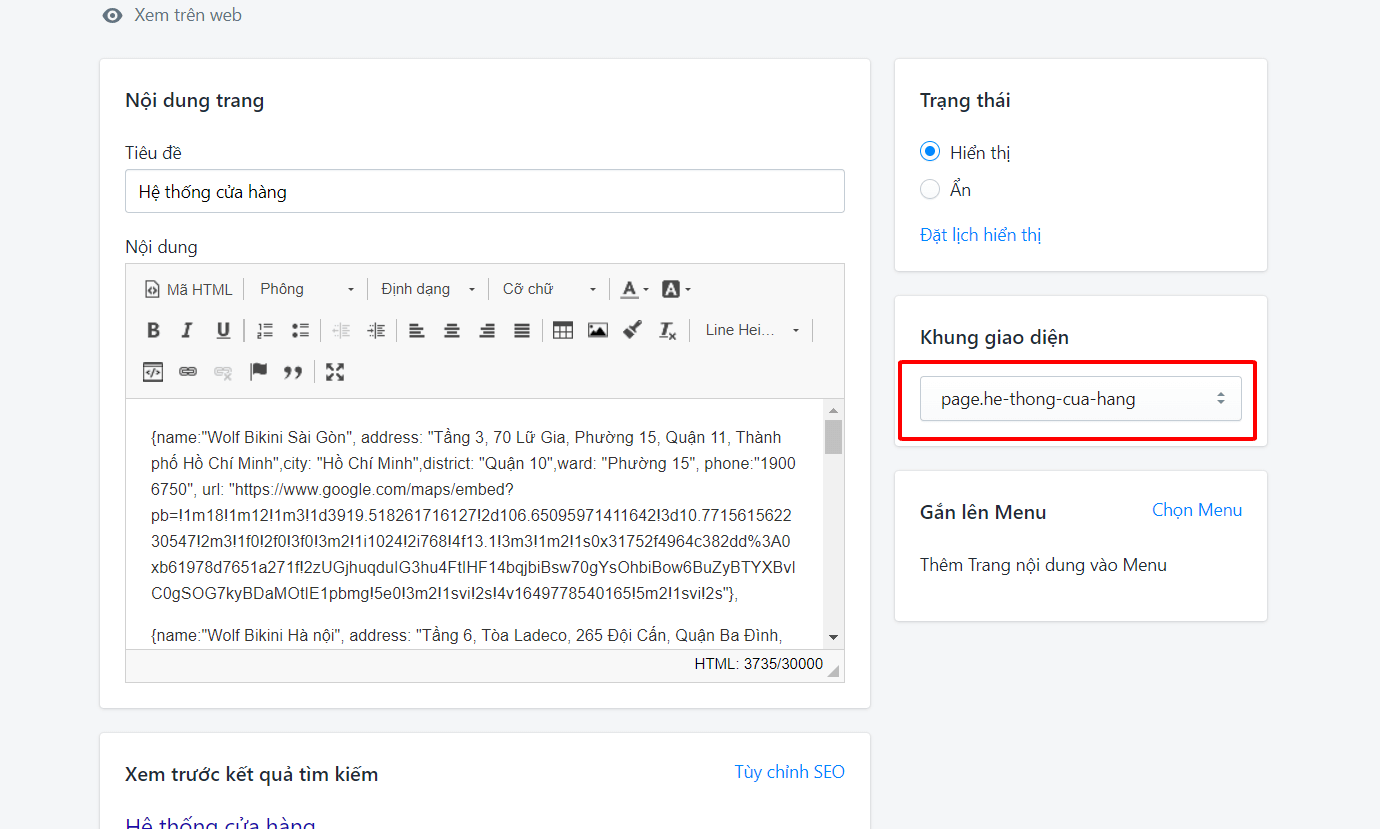Apply italic formatting
This screenshot has height=829, width=1380.
[x=187, y=331]
